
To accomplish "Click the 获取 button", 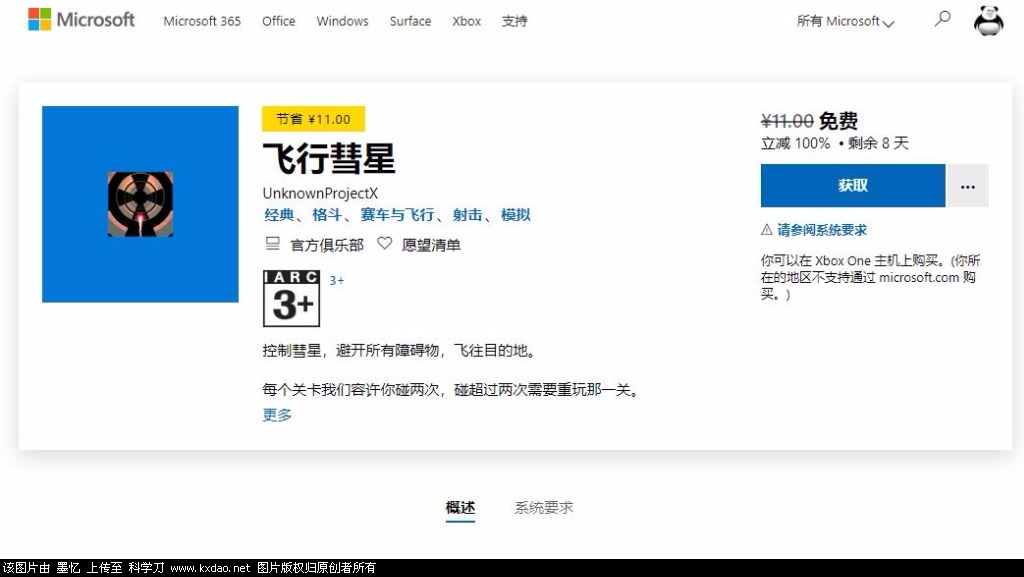I will click(x=853, y=186).
